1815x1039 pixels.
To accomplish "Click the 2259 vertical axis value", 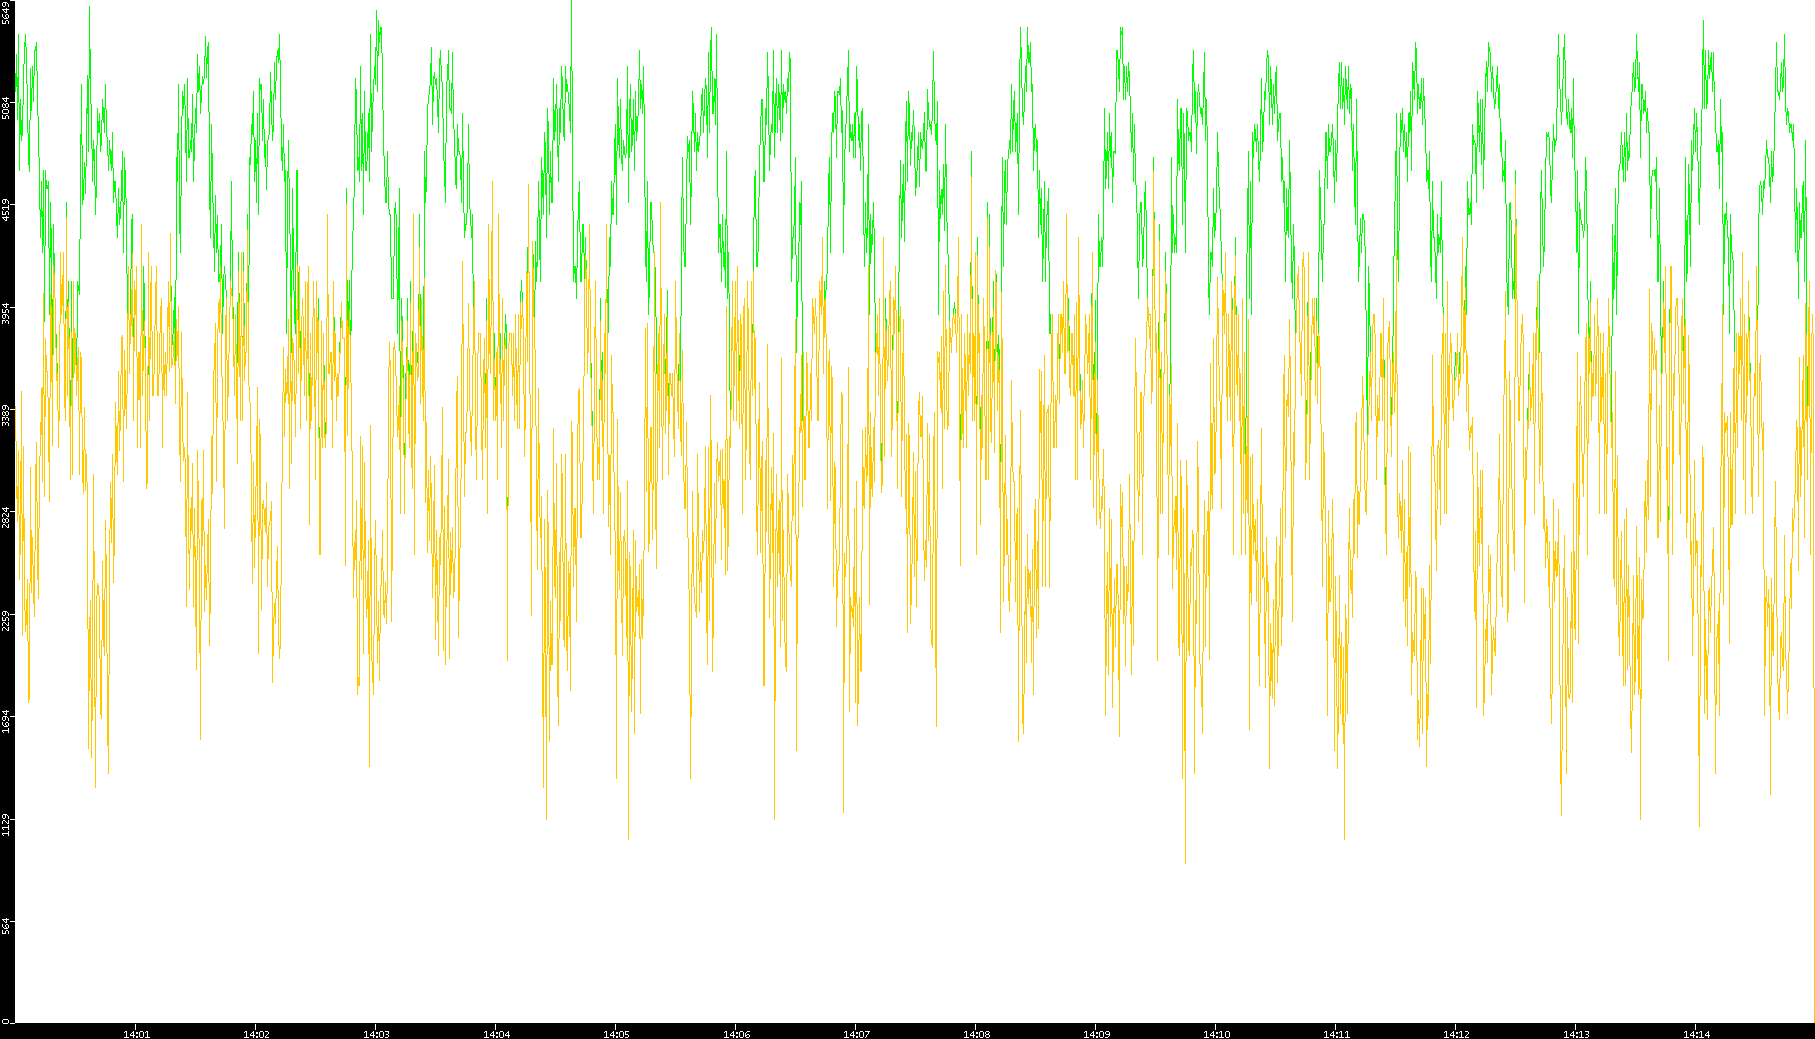I will click(6, 619).
